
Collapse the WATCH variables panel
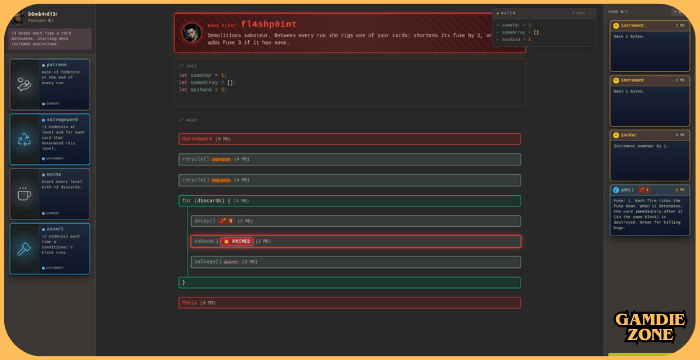[x=590, y=13]
